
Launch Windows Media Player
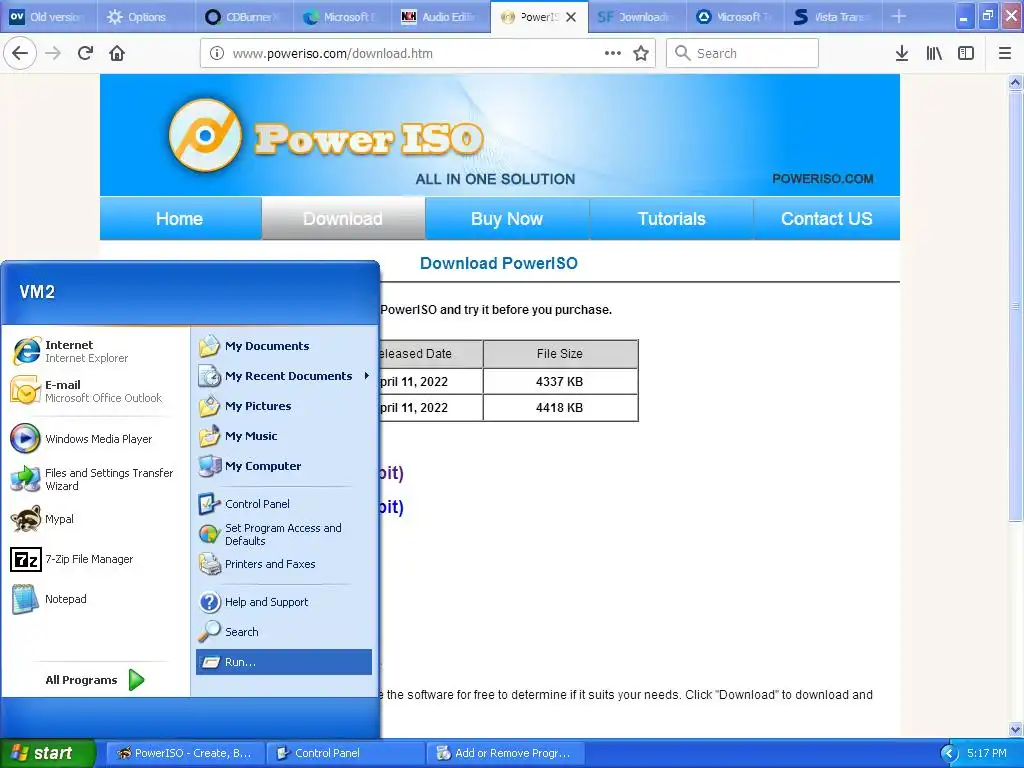(x=95, y=439)
